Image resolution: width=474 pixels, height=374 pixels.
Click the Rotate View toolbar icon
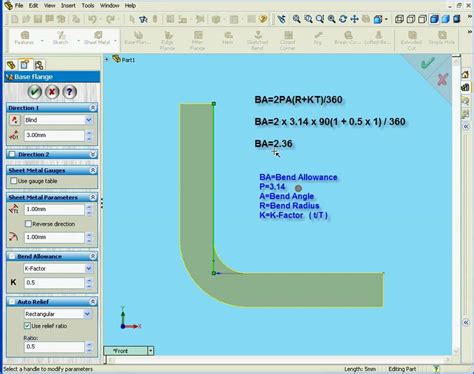(343, 19)
